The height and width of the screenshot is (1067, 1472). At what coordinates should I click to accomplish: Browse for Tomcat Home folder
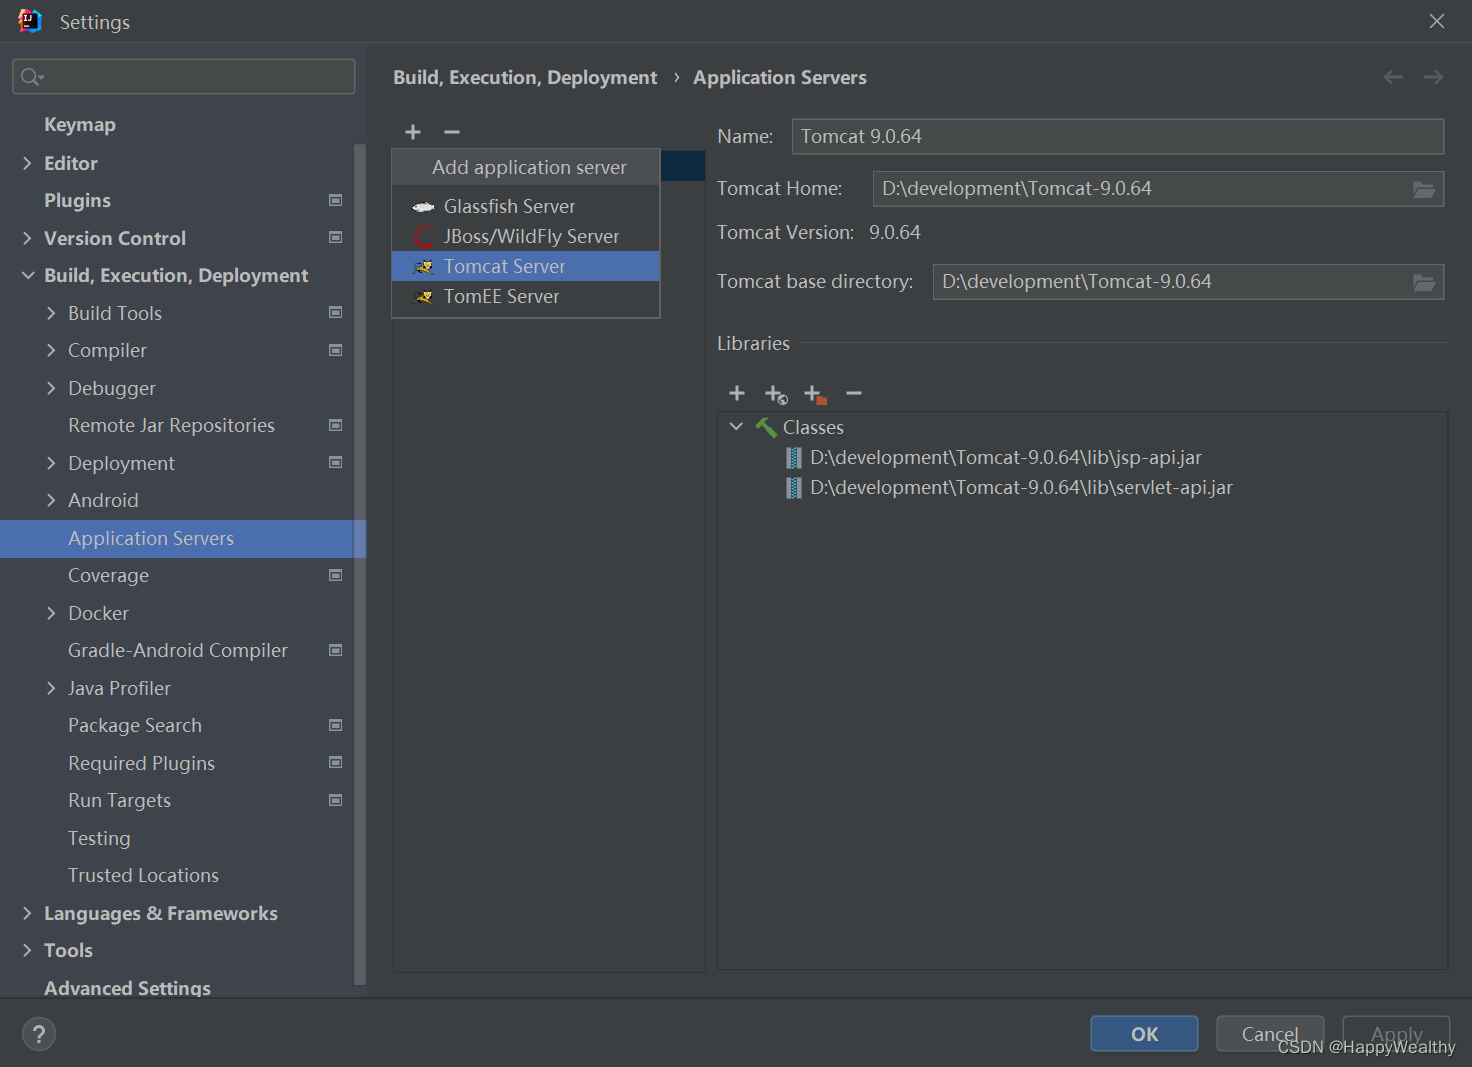tap(1424, 189)
